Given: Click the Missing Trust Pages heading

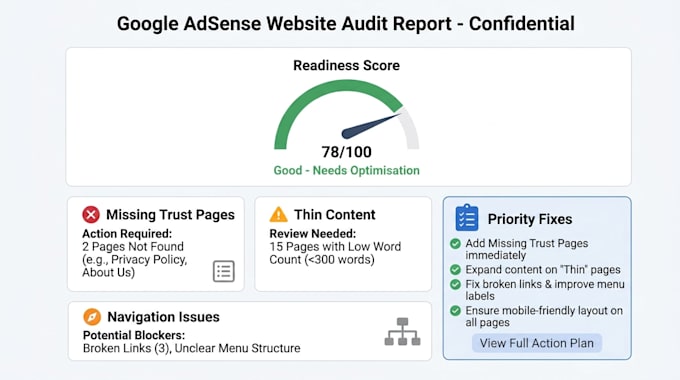Looking at the screenshot, I should [170, 215].
